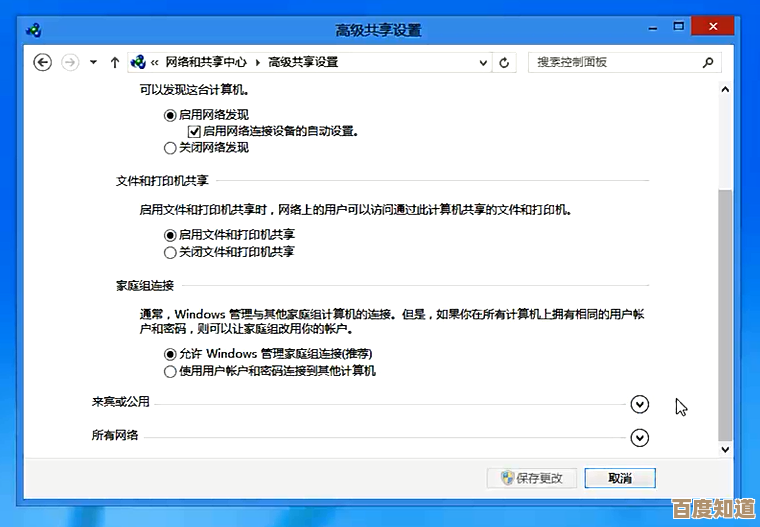Viewport: 760px width, 527px height.
Task: Click the refresh button beside address bar
Action: coord(505,62)
